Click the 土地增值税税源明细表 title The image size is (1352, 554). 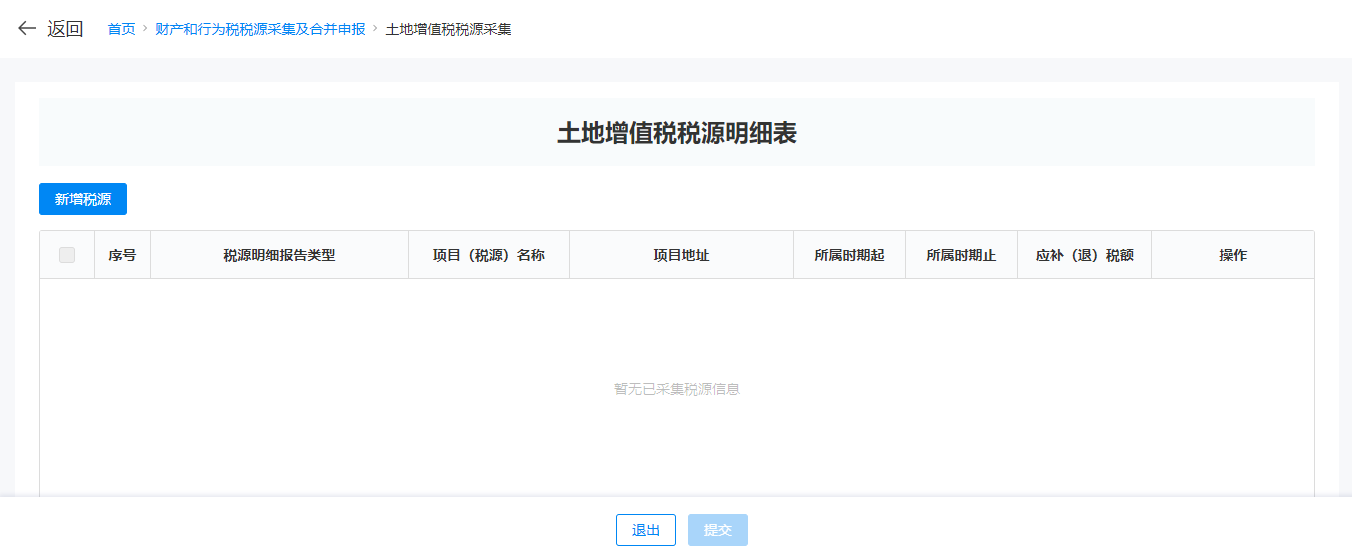[676, 133]
